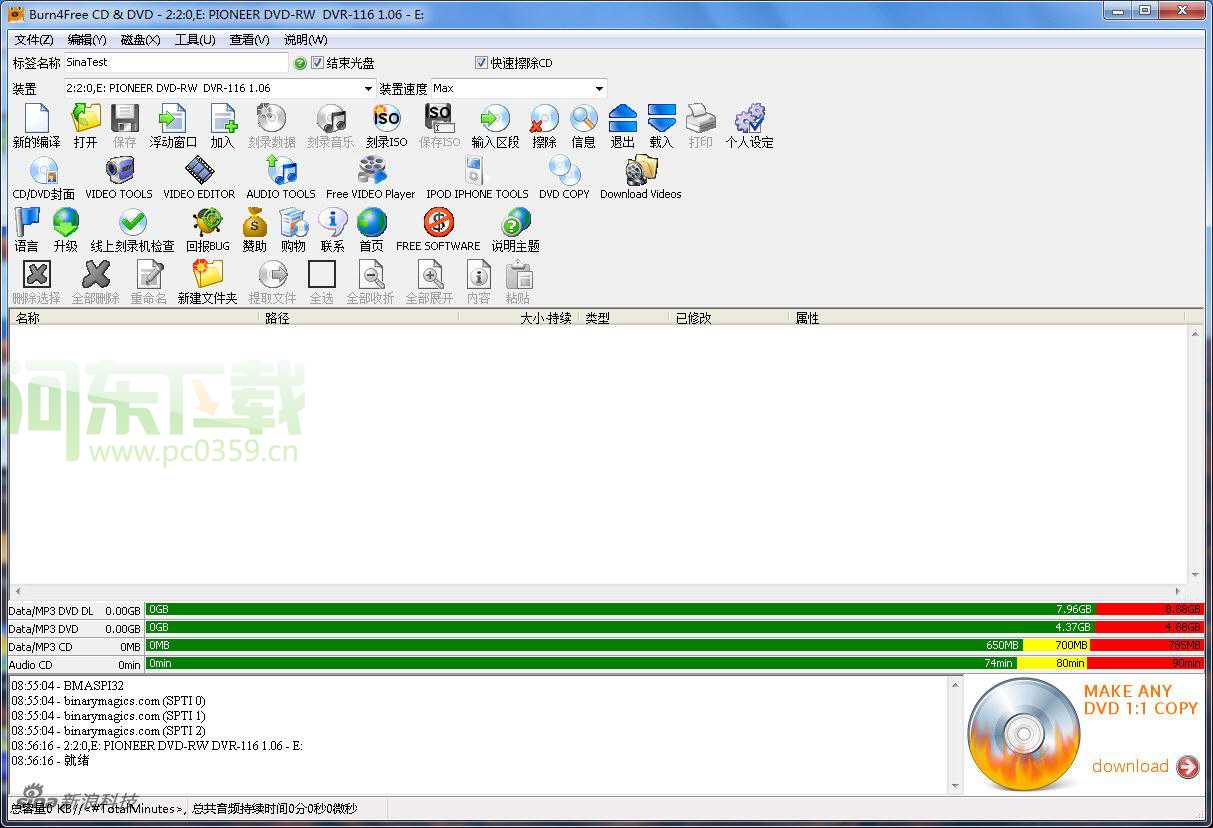
Task: Click the download link for DVD 1:1 COPY
Action: tap(1131, 766)
